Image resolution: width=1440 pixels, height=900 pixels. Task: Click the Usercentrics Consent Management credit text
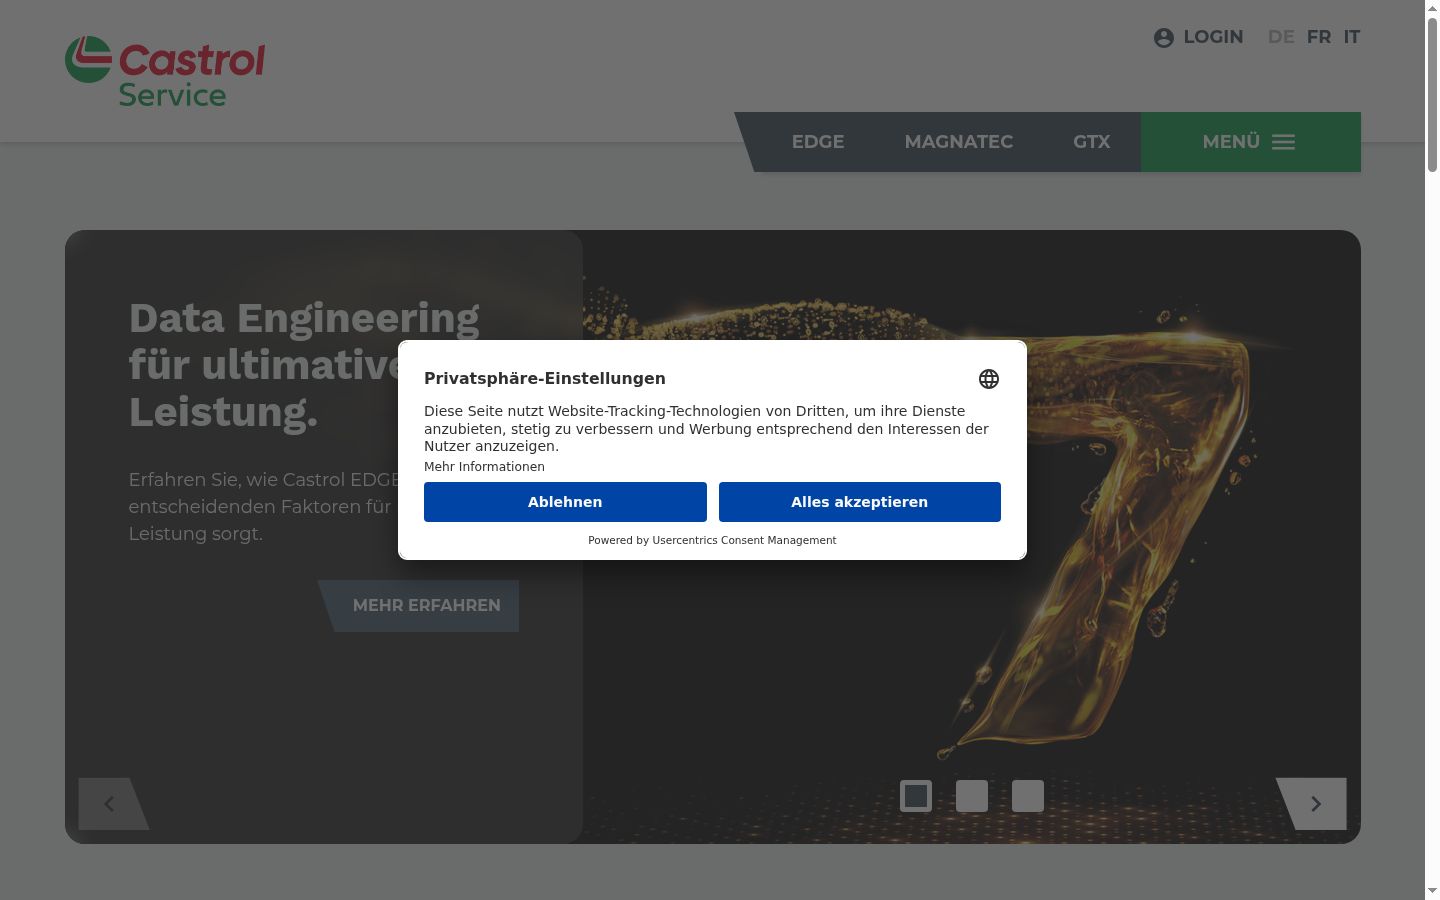[744, 540]
